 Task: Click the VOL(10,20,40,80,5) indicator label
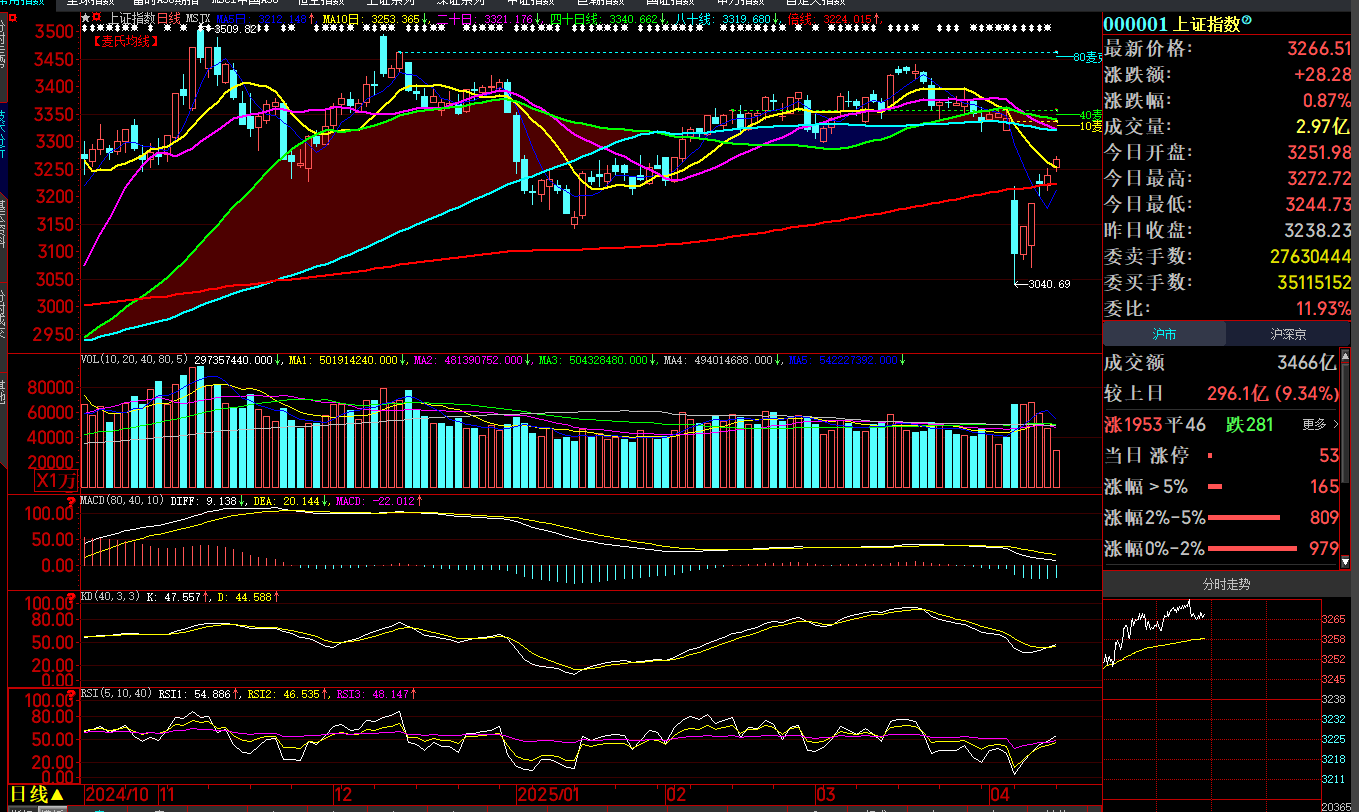pos(134,360)
